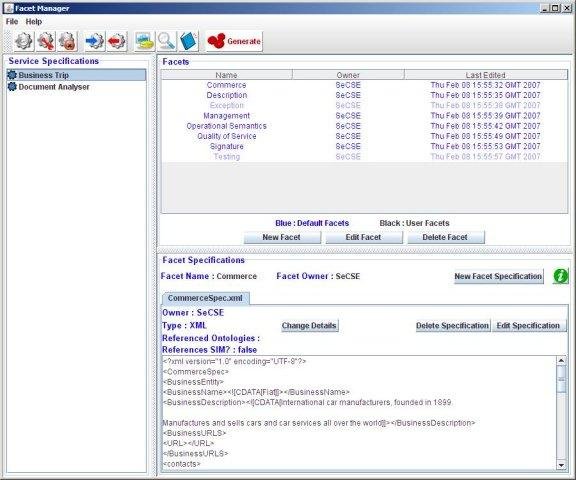Click the 15:55:42 timestamp cell

[x=486, y=126]
